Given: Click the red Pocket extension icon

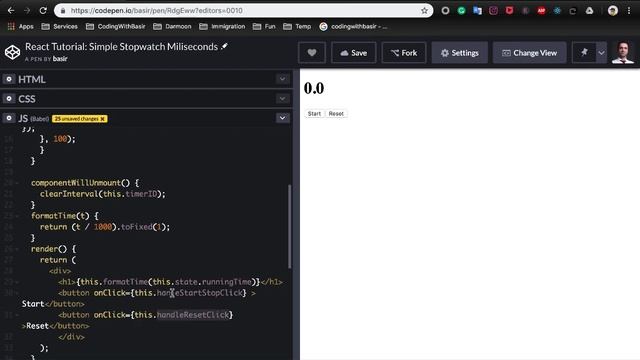Looking at the screenshot, I should click(x=509, y=11).
